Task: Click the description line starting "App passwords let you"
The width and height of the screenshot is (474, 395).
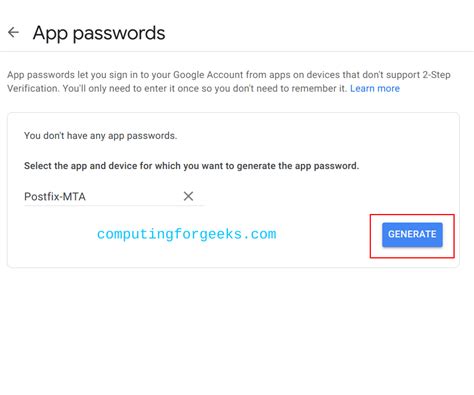Action: [229, 75]
